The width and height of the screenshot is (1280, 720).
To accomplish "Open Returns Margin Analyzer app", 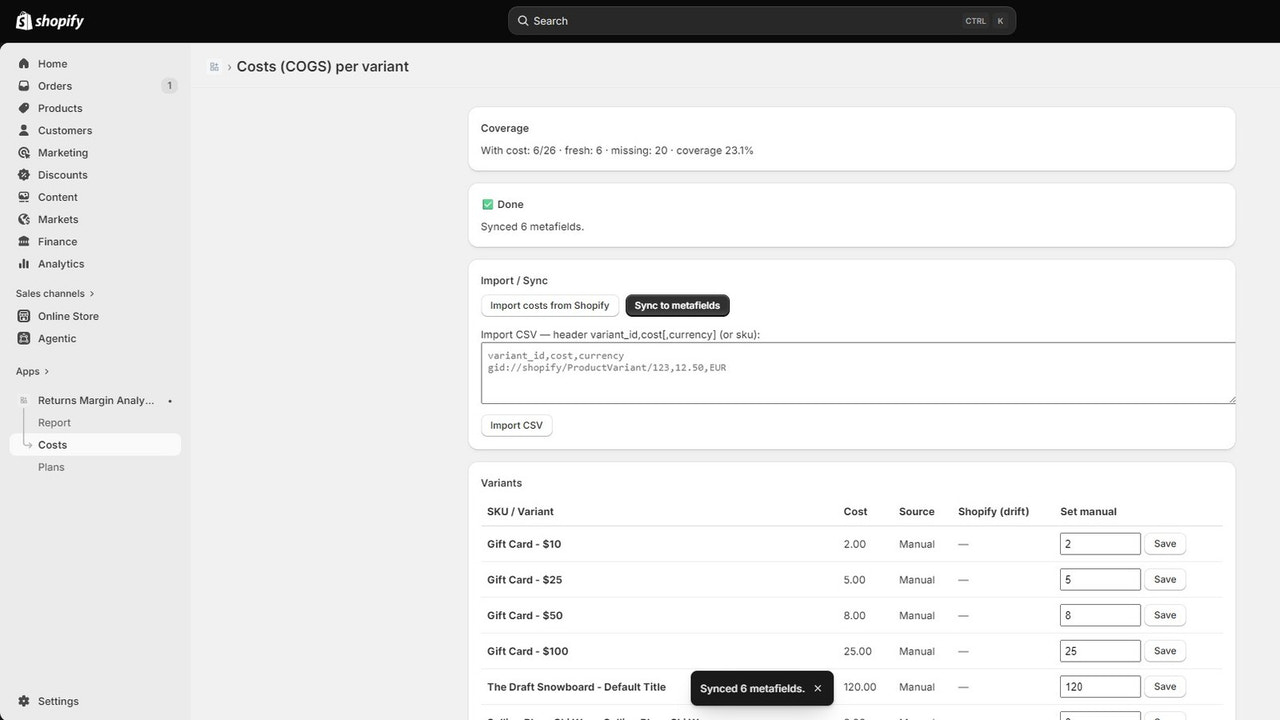I will pos(96,400).
